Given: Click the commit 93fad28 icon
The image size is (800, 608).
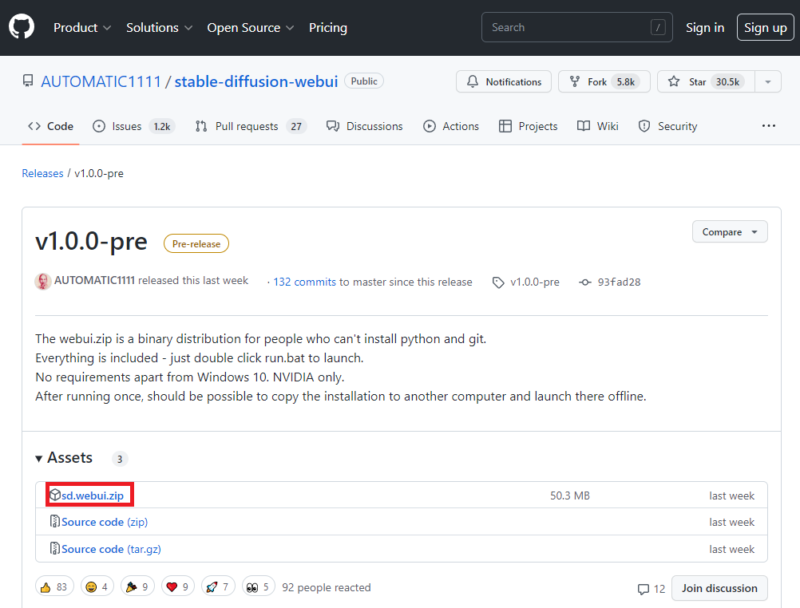Looking at the screenshot, I should (585, 282).
